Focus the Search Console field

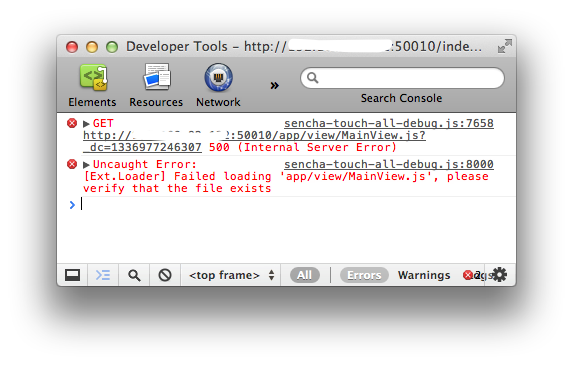pyautogui.click(x=402, y=78)
